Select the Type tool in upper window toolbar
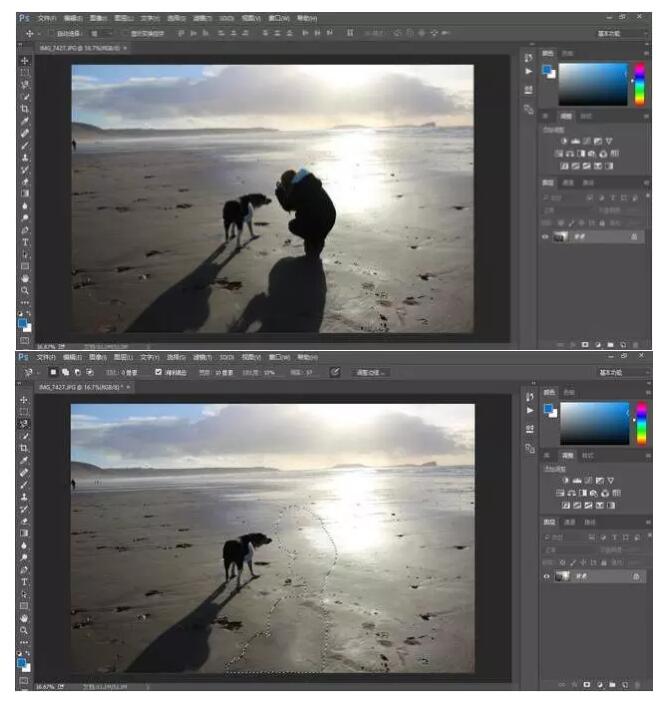The image size is (669, 706). (x=26, y=242)
